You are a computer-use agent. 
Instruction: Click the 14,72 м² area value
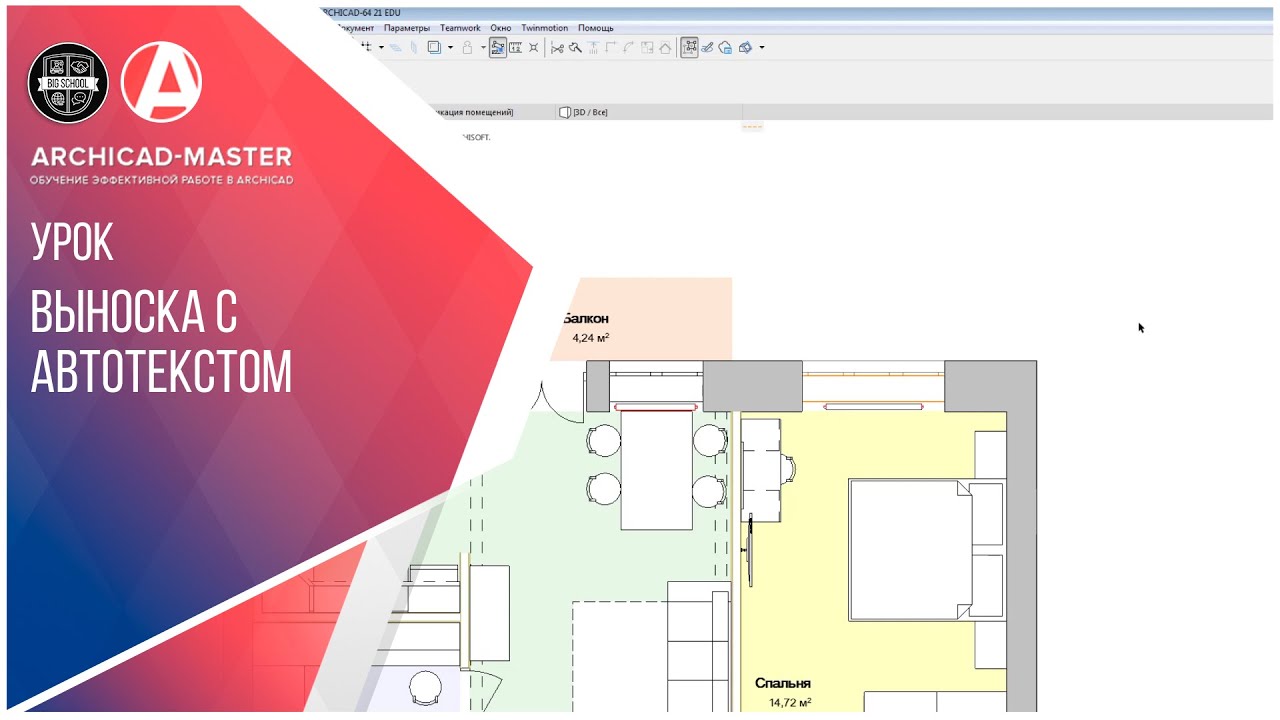coord(790,703)
